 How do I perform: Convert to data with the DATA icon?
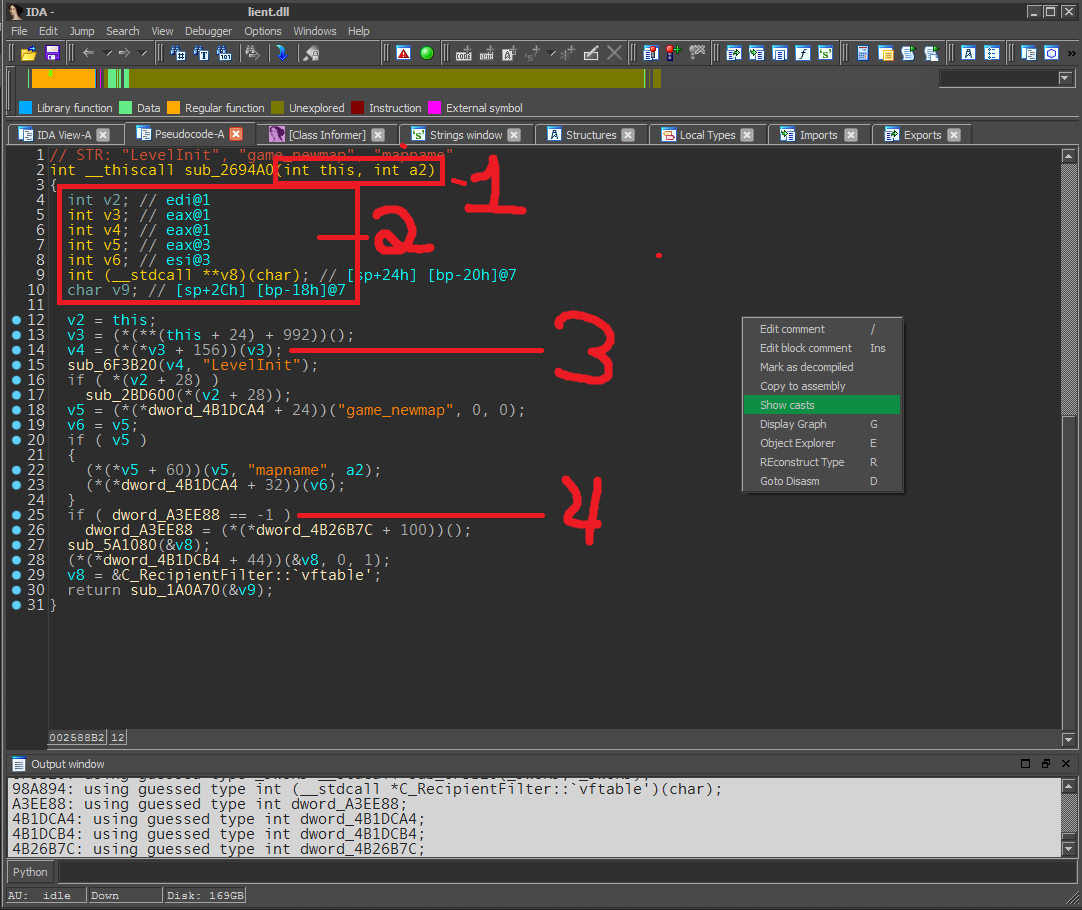click(486, 53)
